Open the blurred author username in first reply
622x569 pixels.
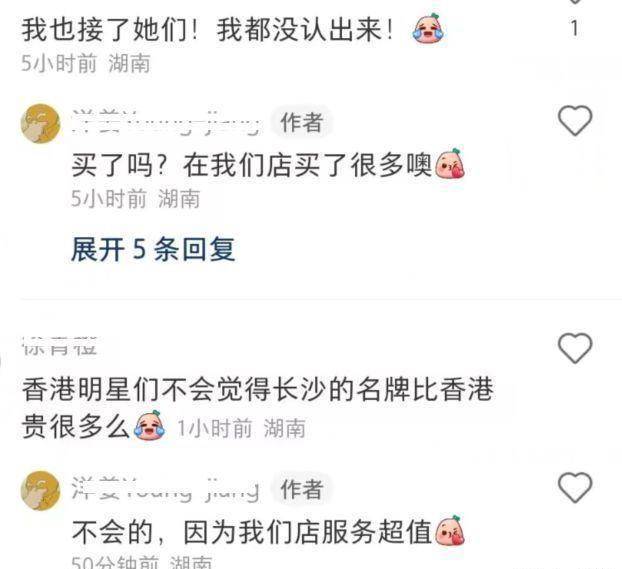(167, 122)
